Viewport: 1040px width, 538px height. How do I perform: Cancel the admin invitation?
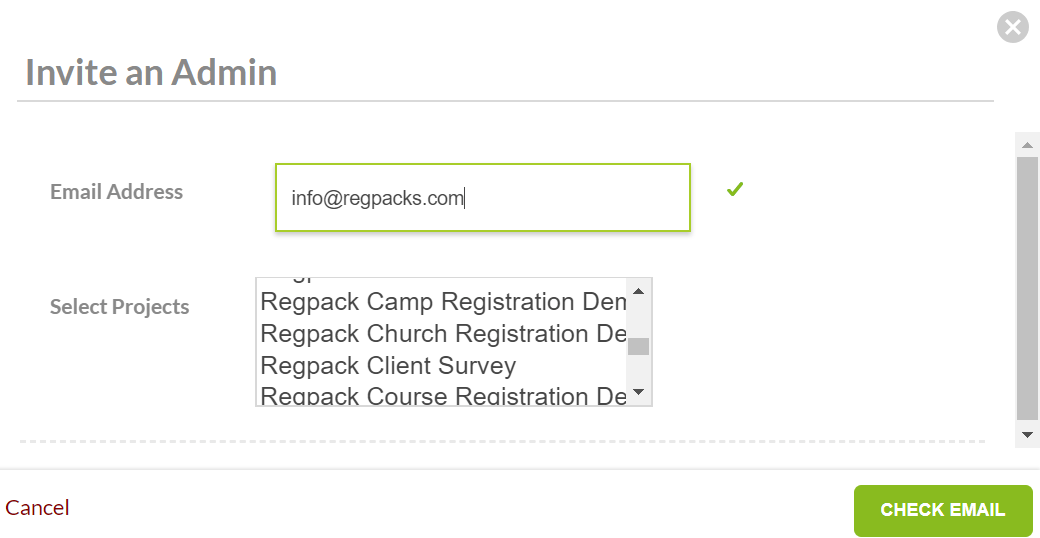37,508
